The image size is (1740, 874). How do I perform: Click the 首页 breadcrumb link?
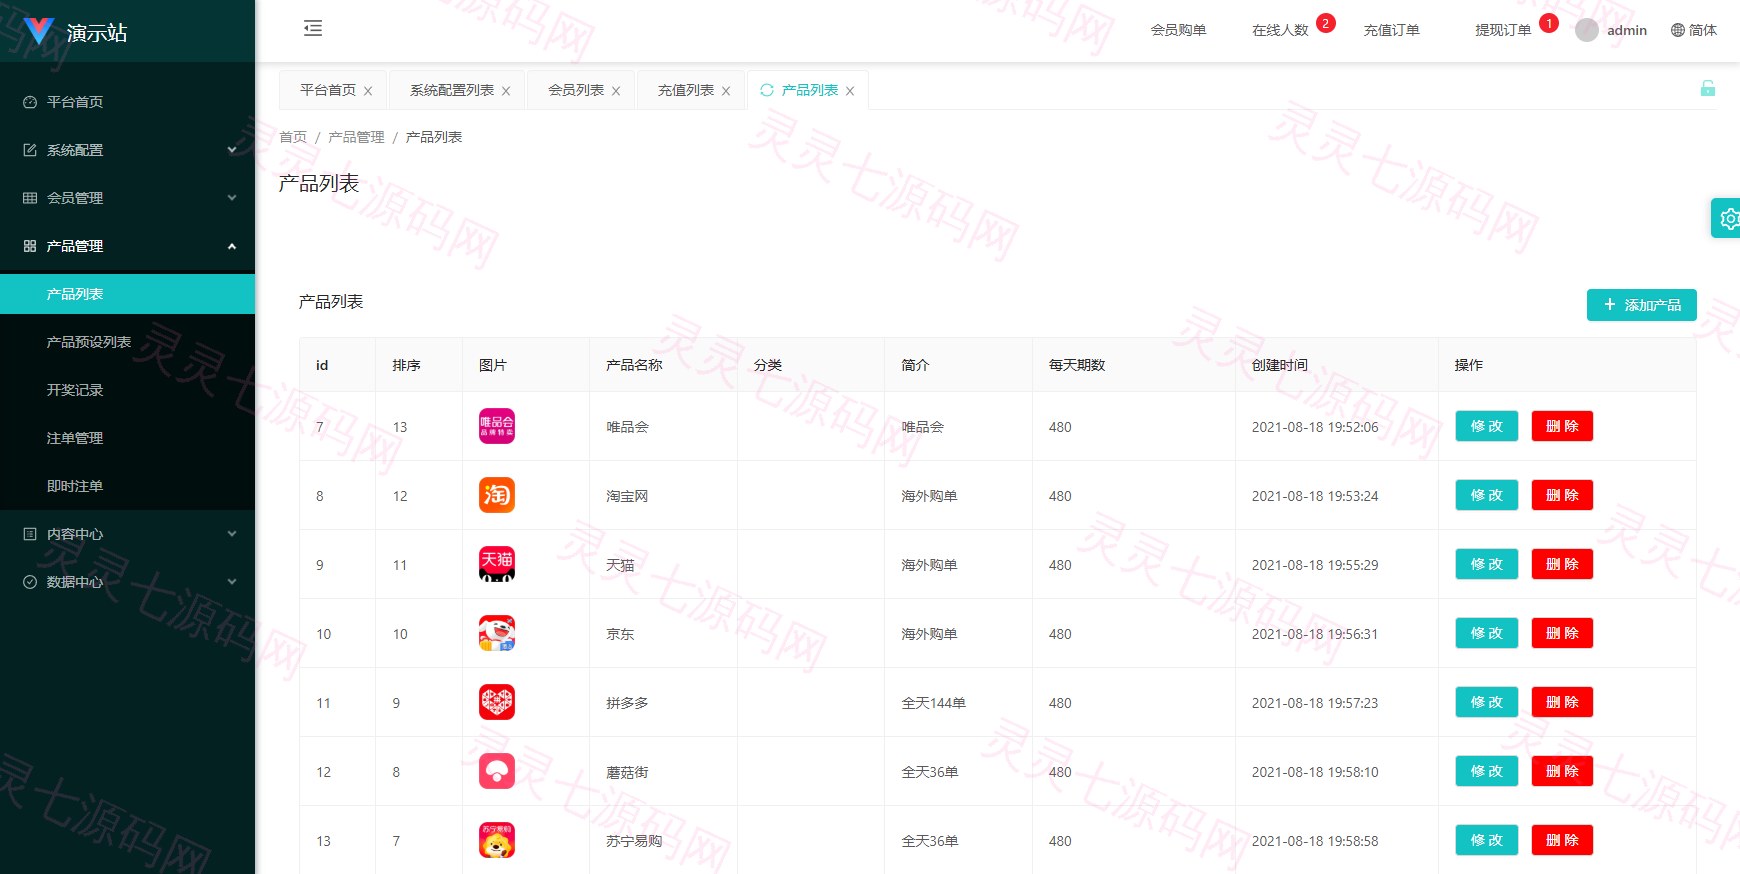pyautogui.click(x=293, y=137)
